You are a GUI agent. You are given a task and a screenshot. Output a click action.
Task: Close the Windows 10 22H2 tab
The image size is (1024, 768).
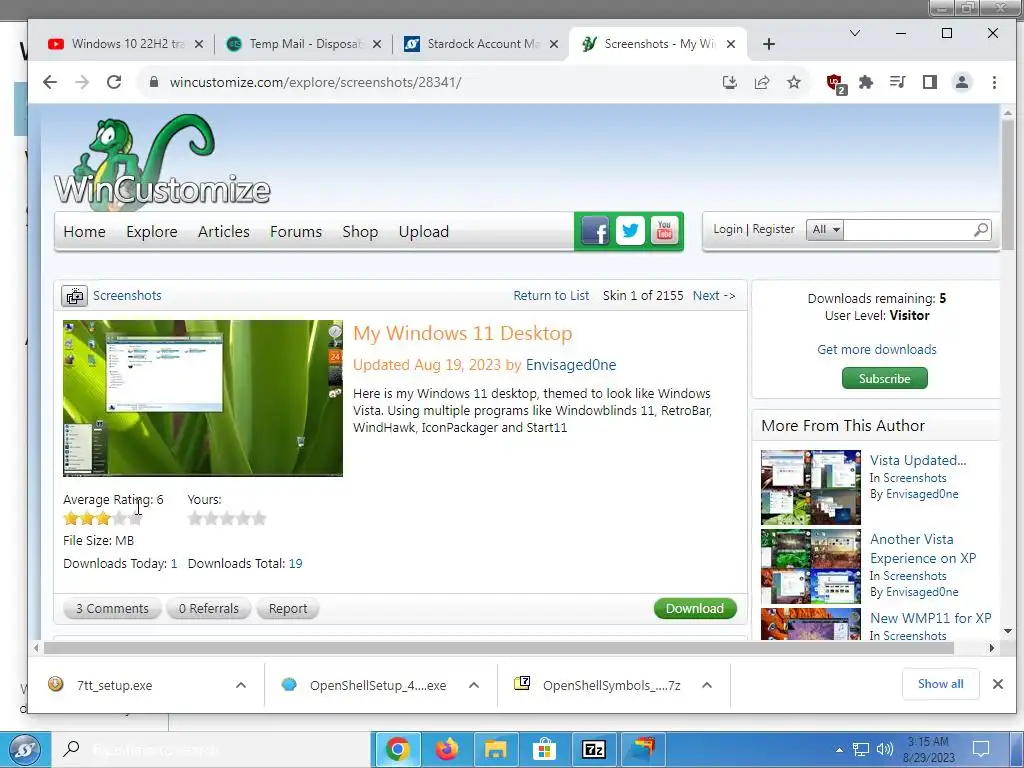point(199,44)
